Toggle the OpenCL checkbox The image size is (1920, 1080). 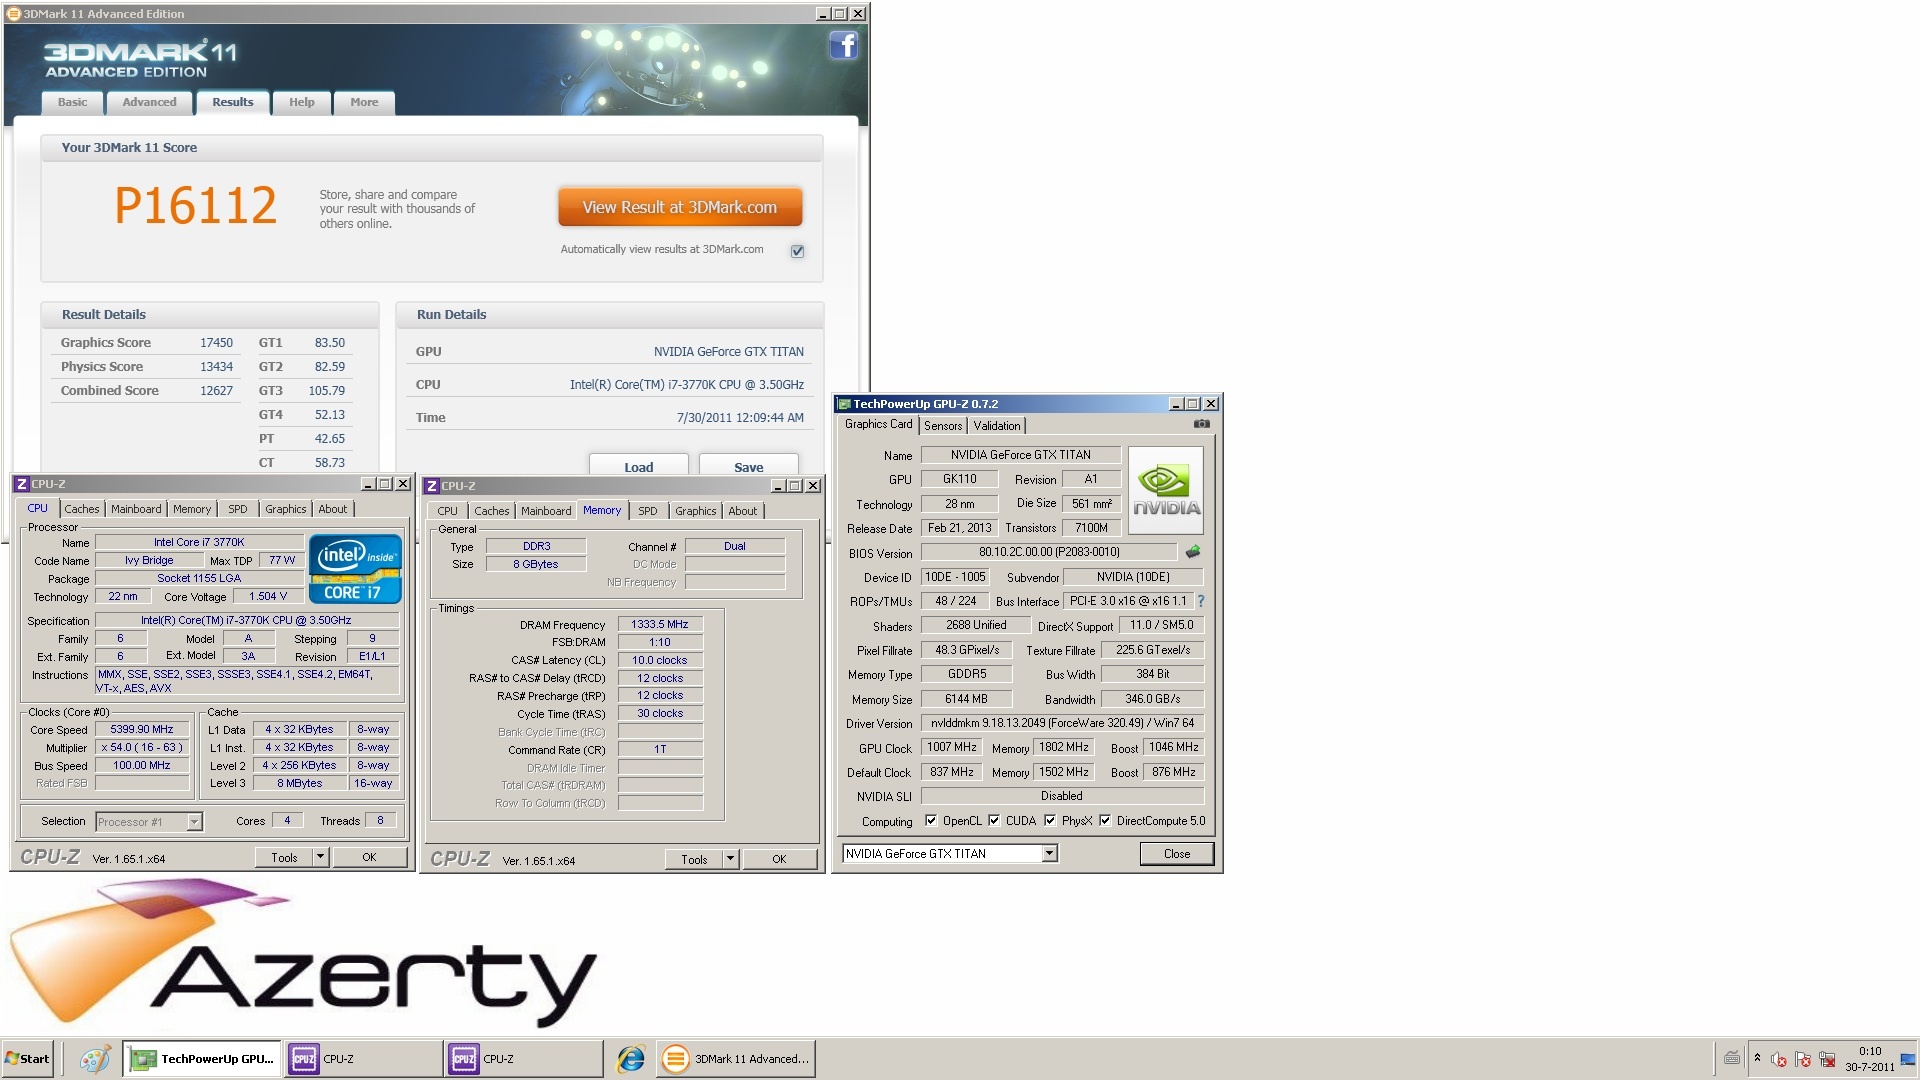pyautogui.click(x=931, y=821)
